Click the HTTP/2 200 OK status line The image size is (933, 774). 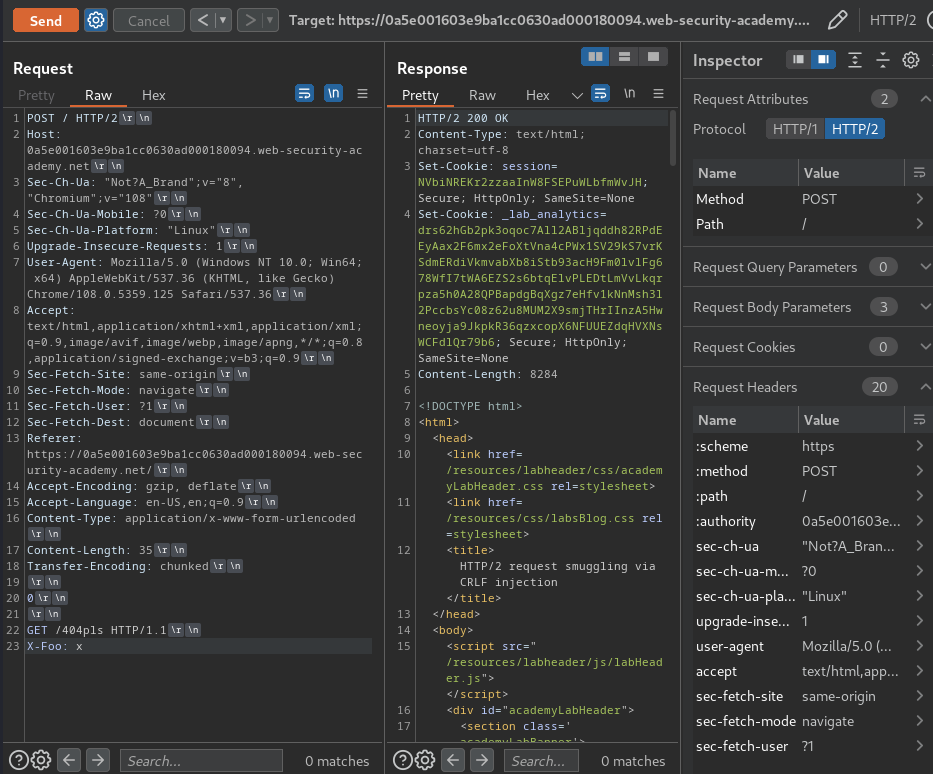(x=463, y=118)
